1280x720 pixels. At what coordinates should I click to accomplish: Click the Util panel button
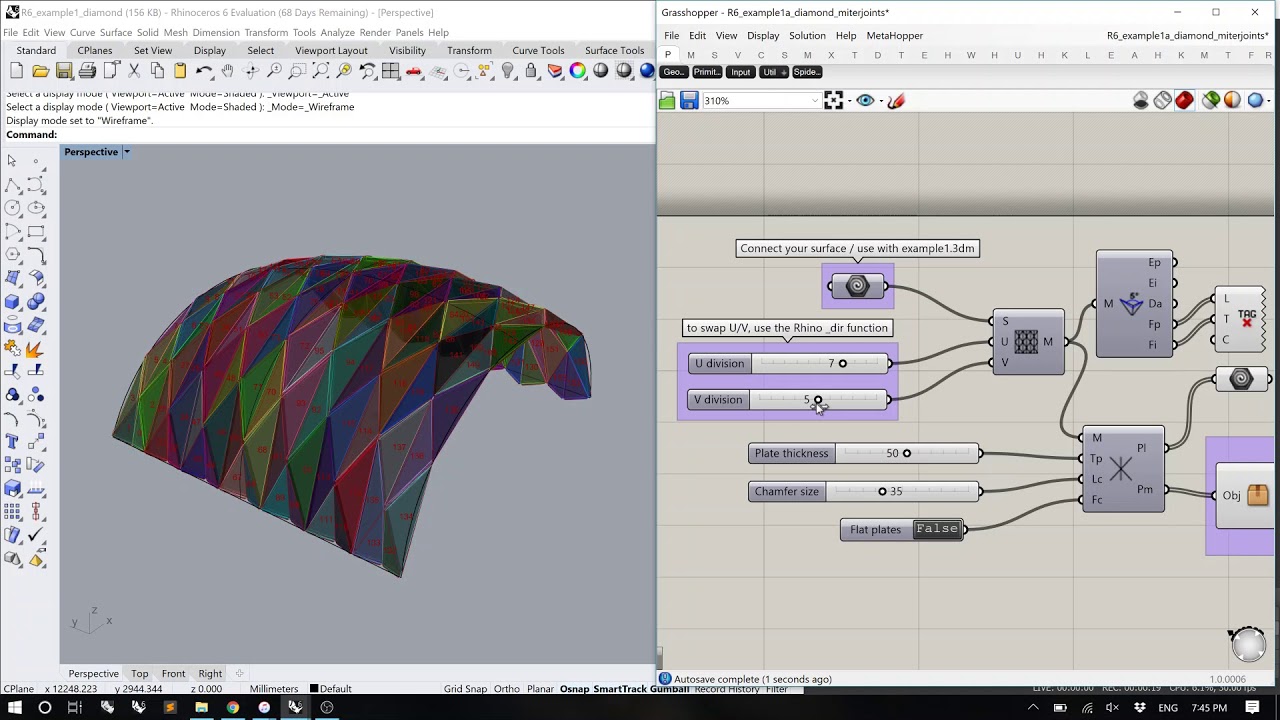point(772,72)
